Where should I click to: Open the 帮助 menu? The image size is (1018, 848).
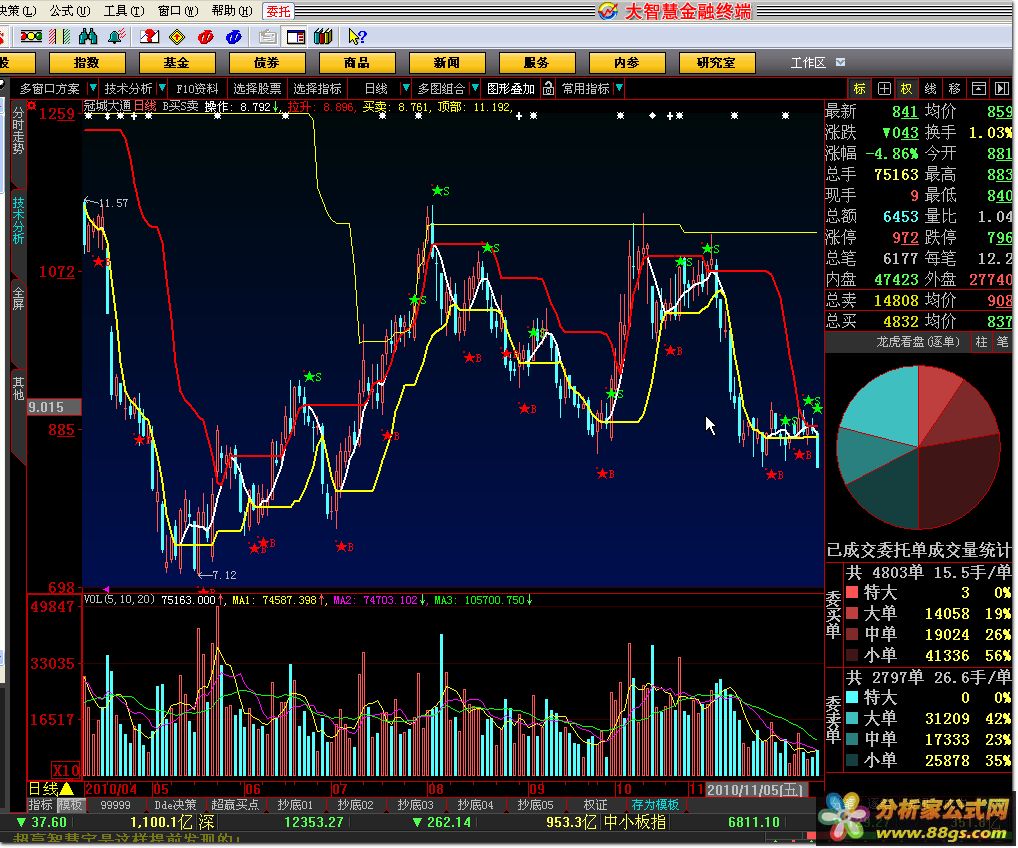point(231,10)
